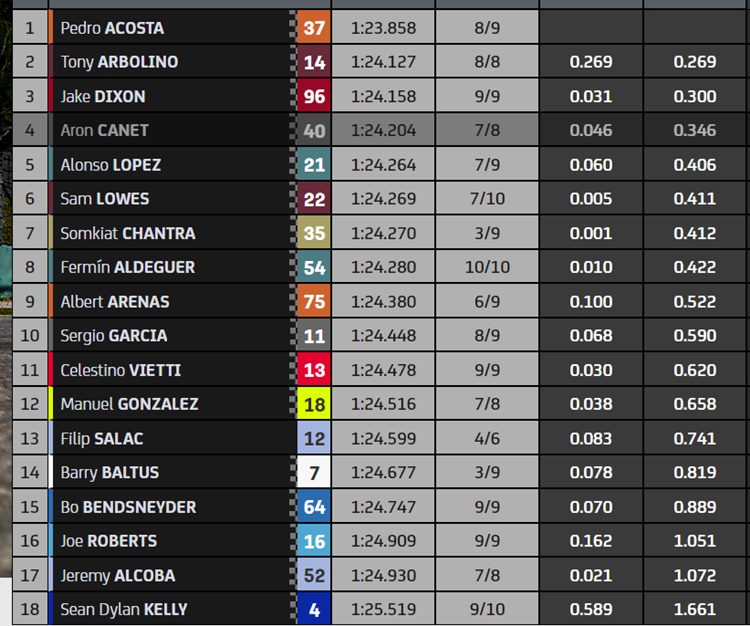Select Jake Dixon's red 96 badge
This screenshot has width=750, height=626.
click(314, 97)
